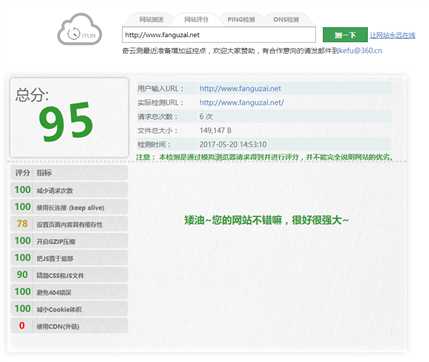Click the detection time 2017-05-20 value
Viewport: 429px width, 362px height.
pyautogui.click(x=233, y=144)
